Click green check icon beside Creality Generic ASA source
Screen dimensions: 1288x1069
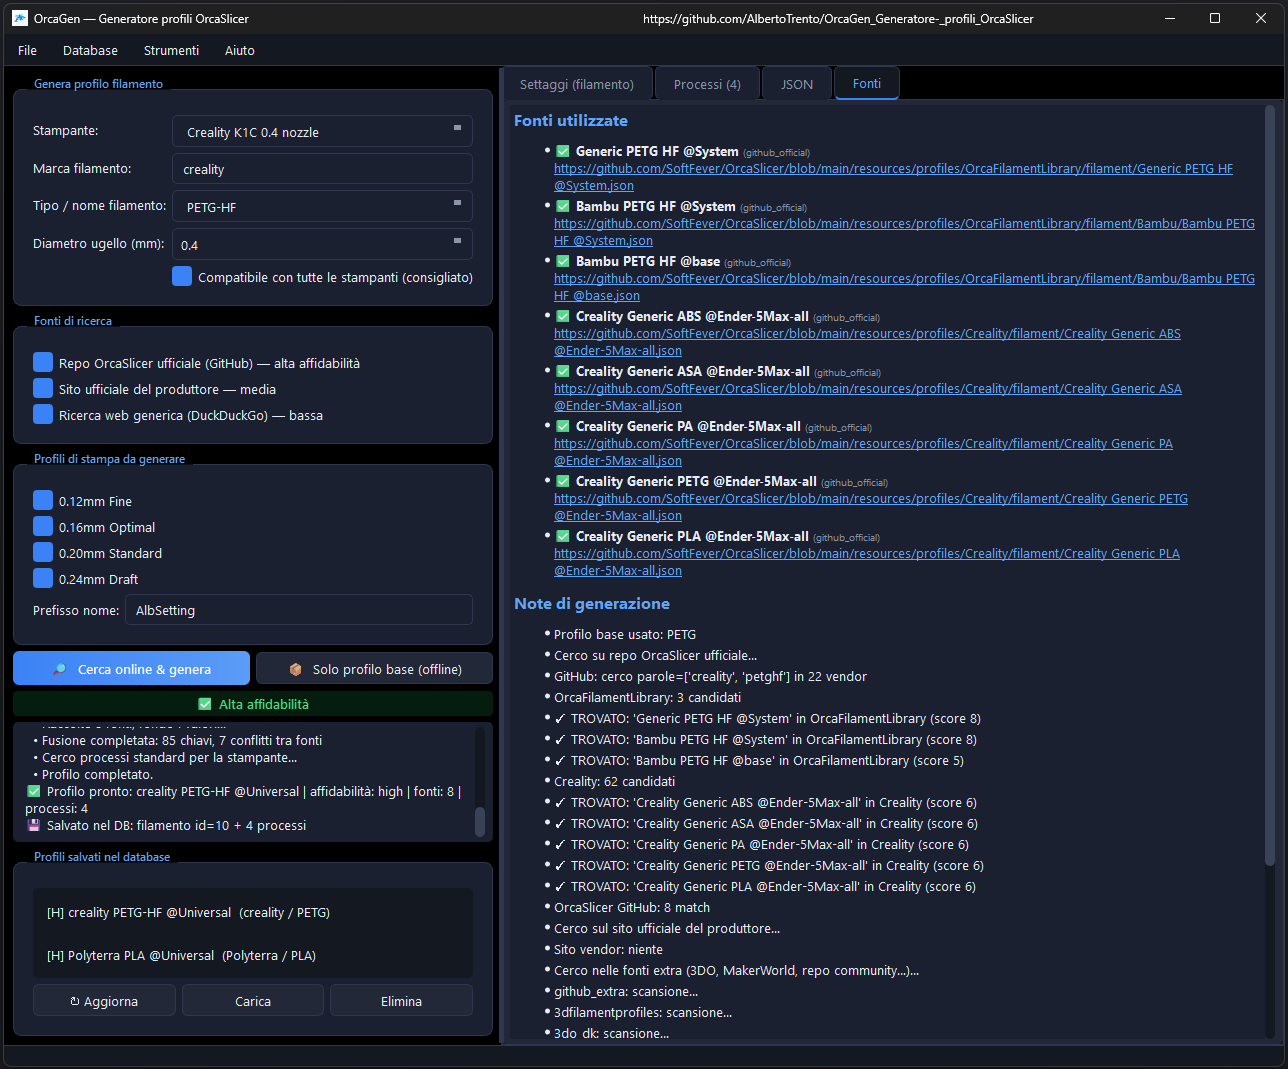coord(563,371)
